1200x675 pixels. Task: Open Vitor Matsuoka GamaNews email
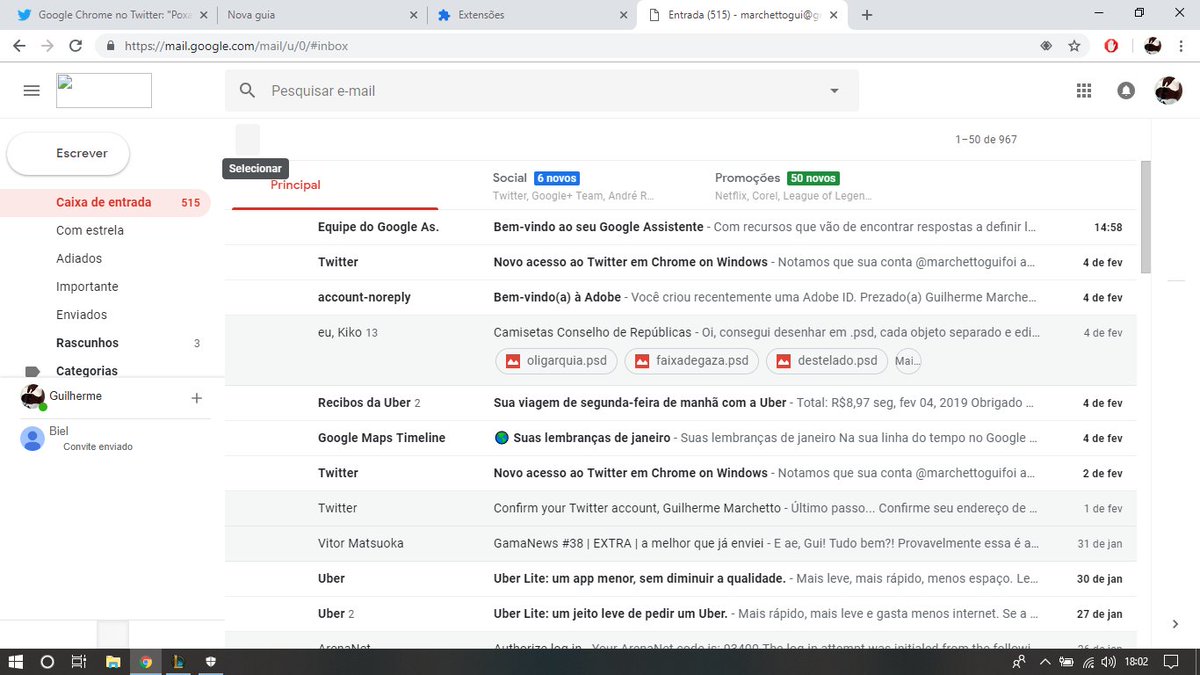680,543
